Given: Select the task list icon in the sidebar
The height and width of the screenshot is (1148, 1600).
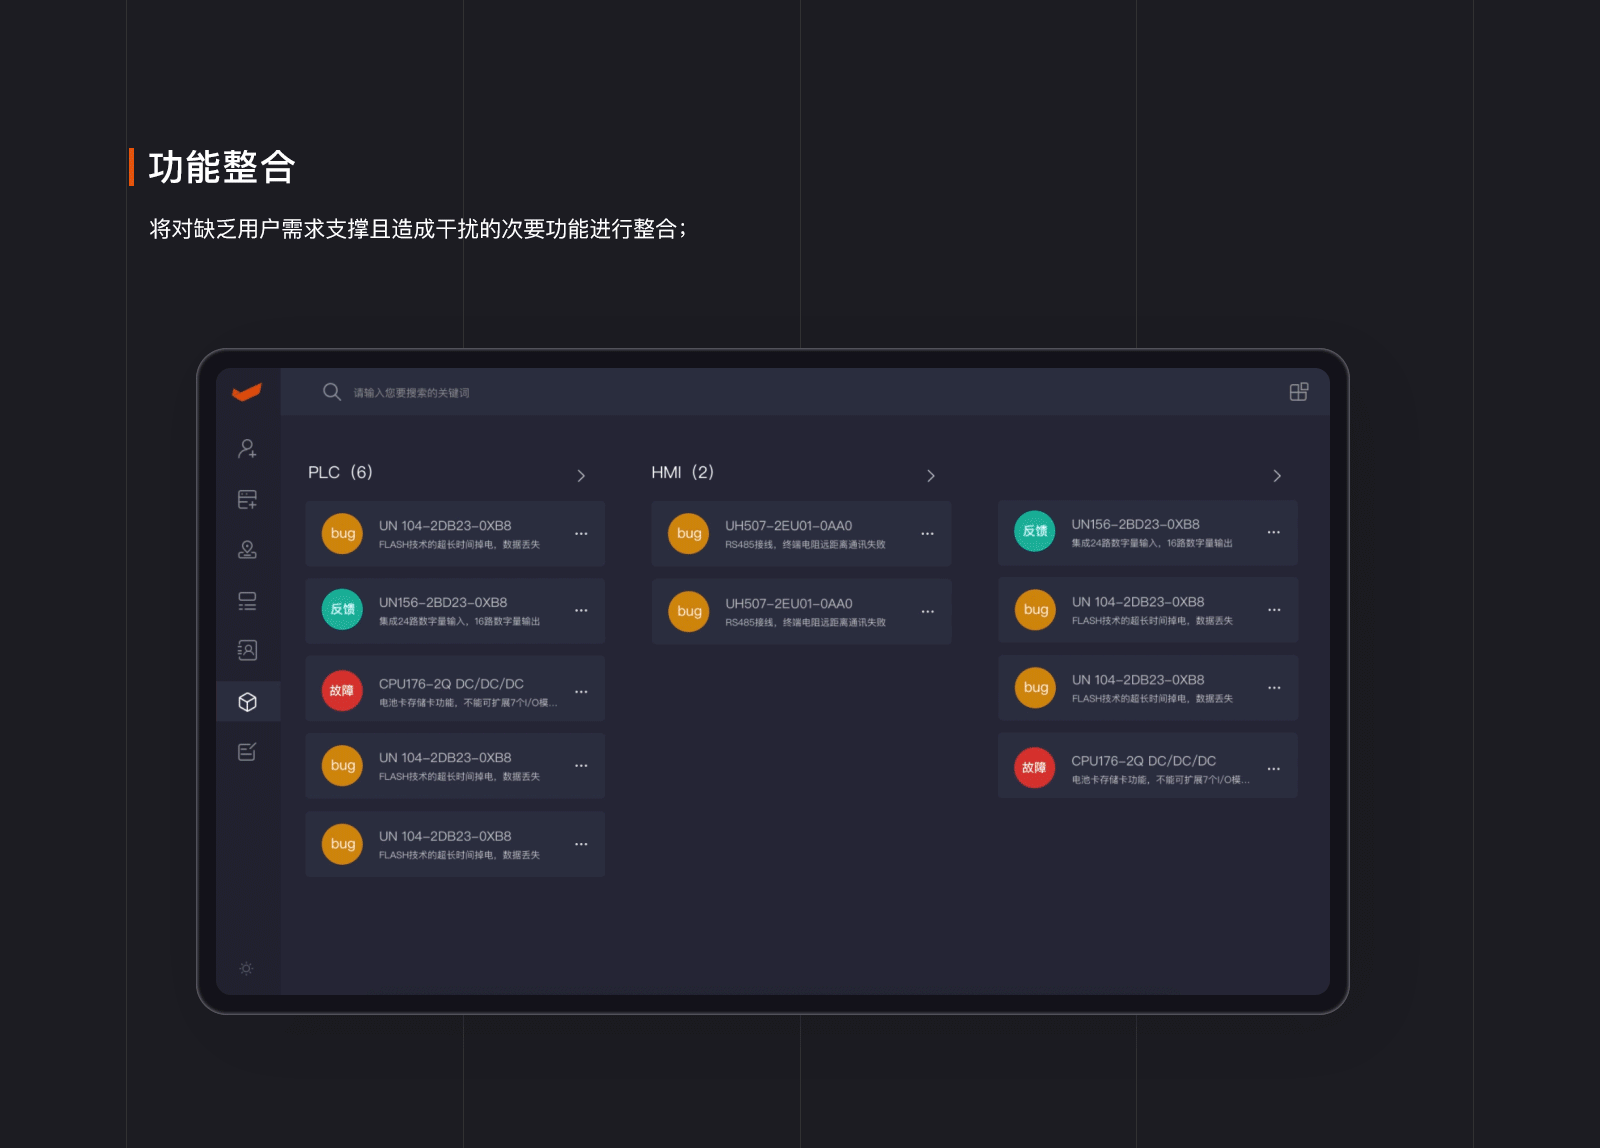Looking at the screenshot, I should (247, 600).
